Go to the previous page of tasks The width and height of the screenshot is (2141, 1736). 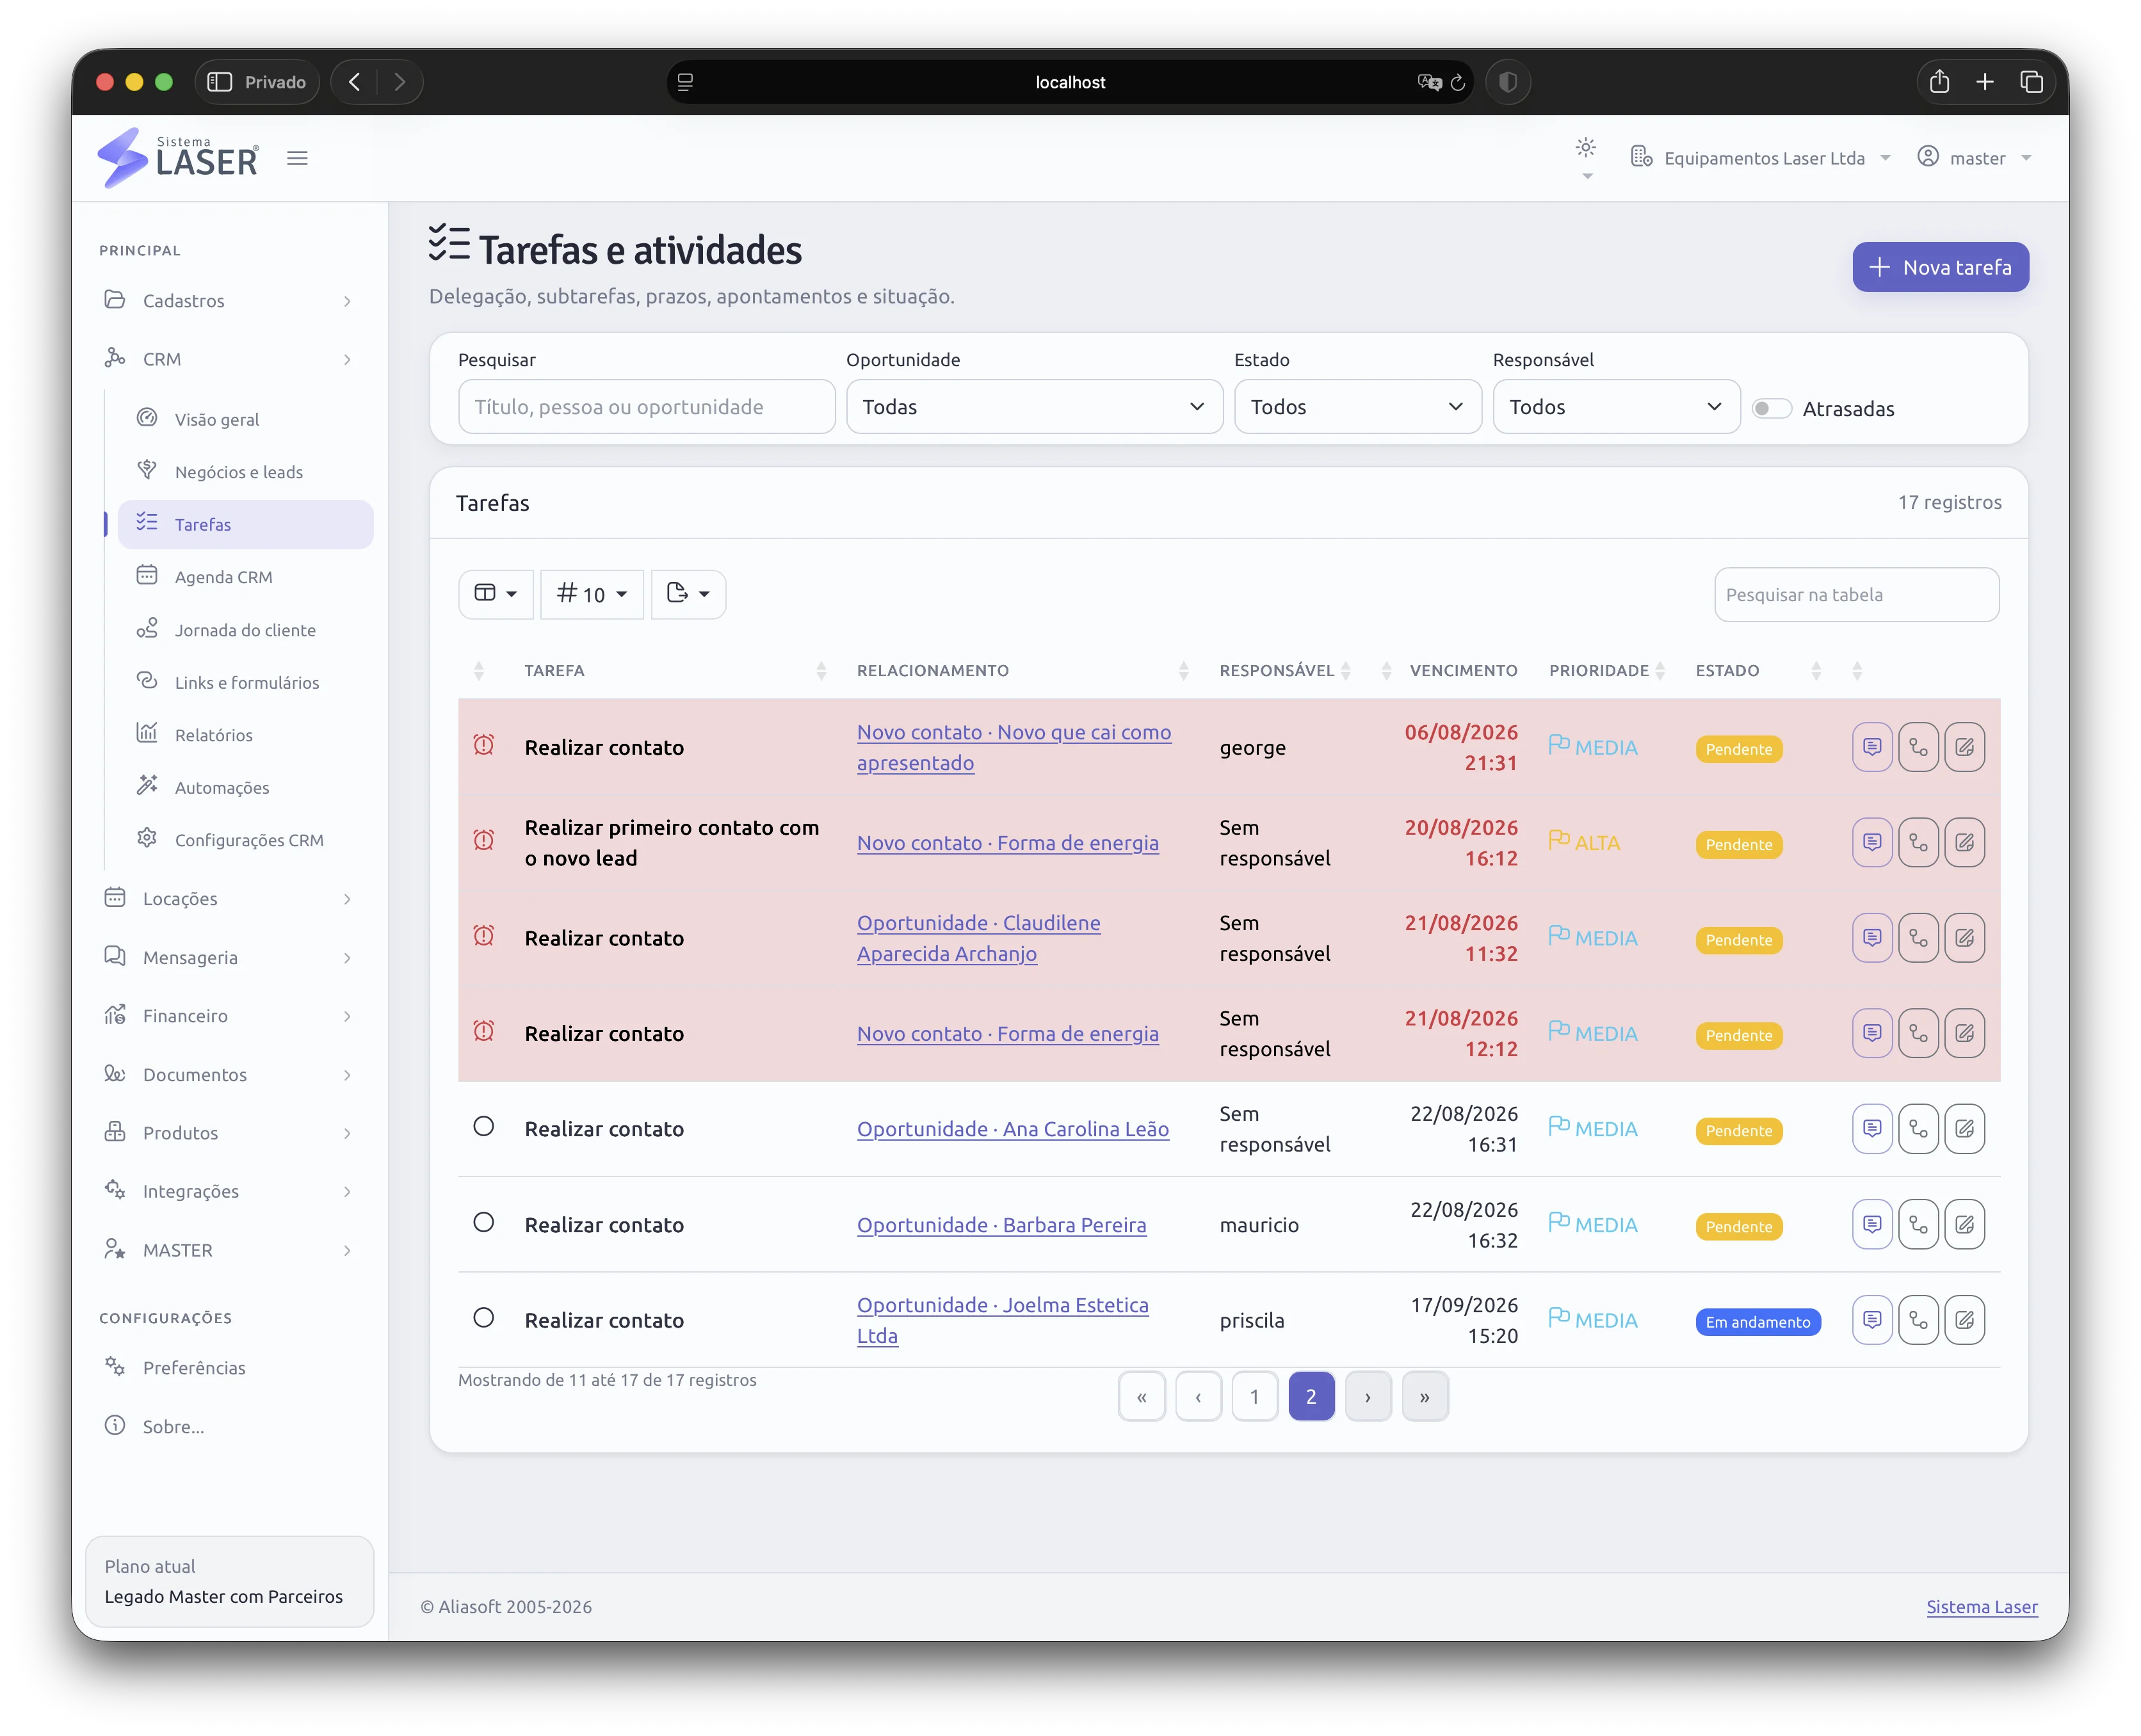click(1198, 1397)
